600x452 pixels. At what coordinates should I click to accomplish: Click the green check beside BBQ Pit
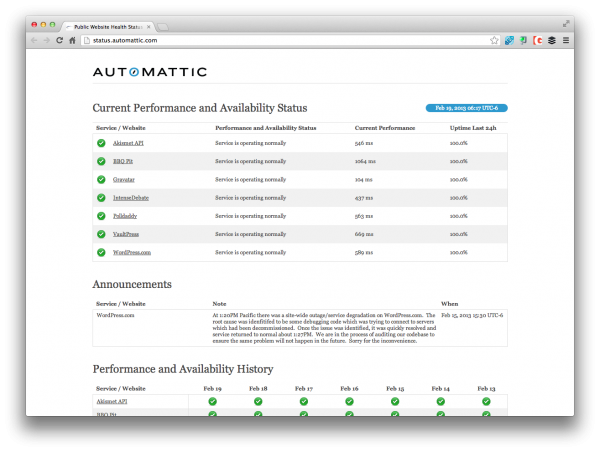click(x=101, y=161)
